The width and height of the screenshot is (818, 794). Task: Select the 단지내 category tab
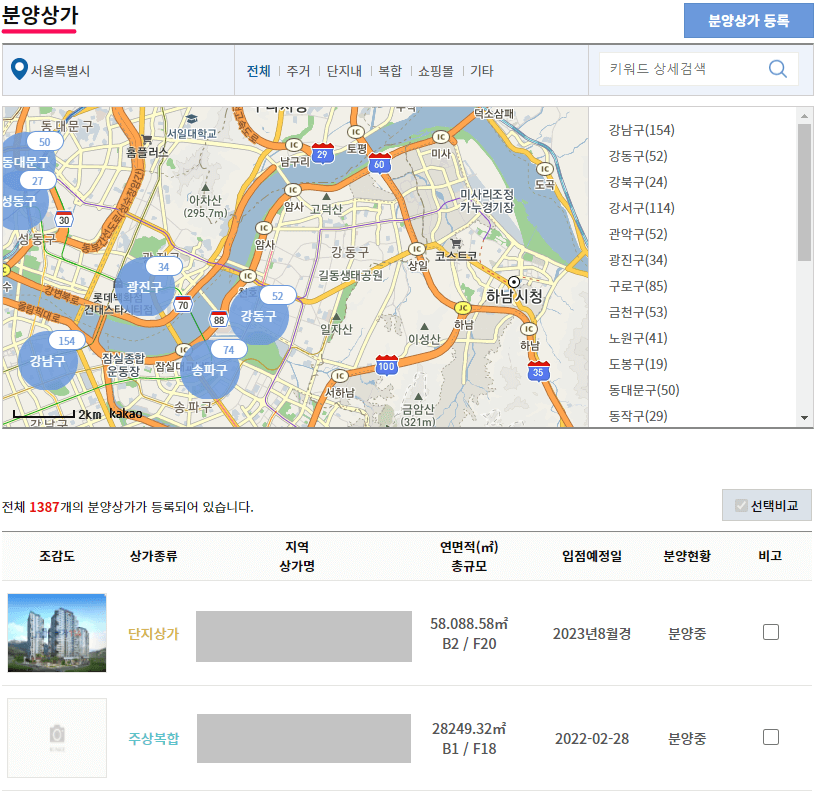point(344,70)
